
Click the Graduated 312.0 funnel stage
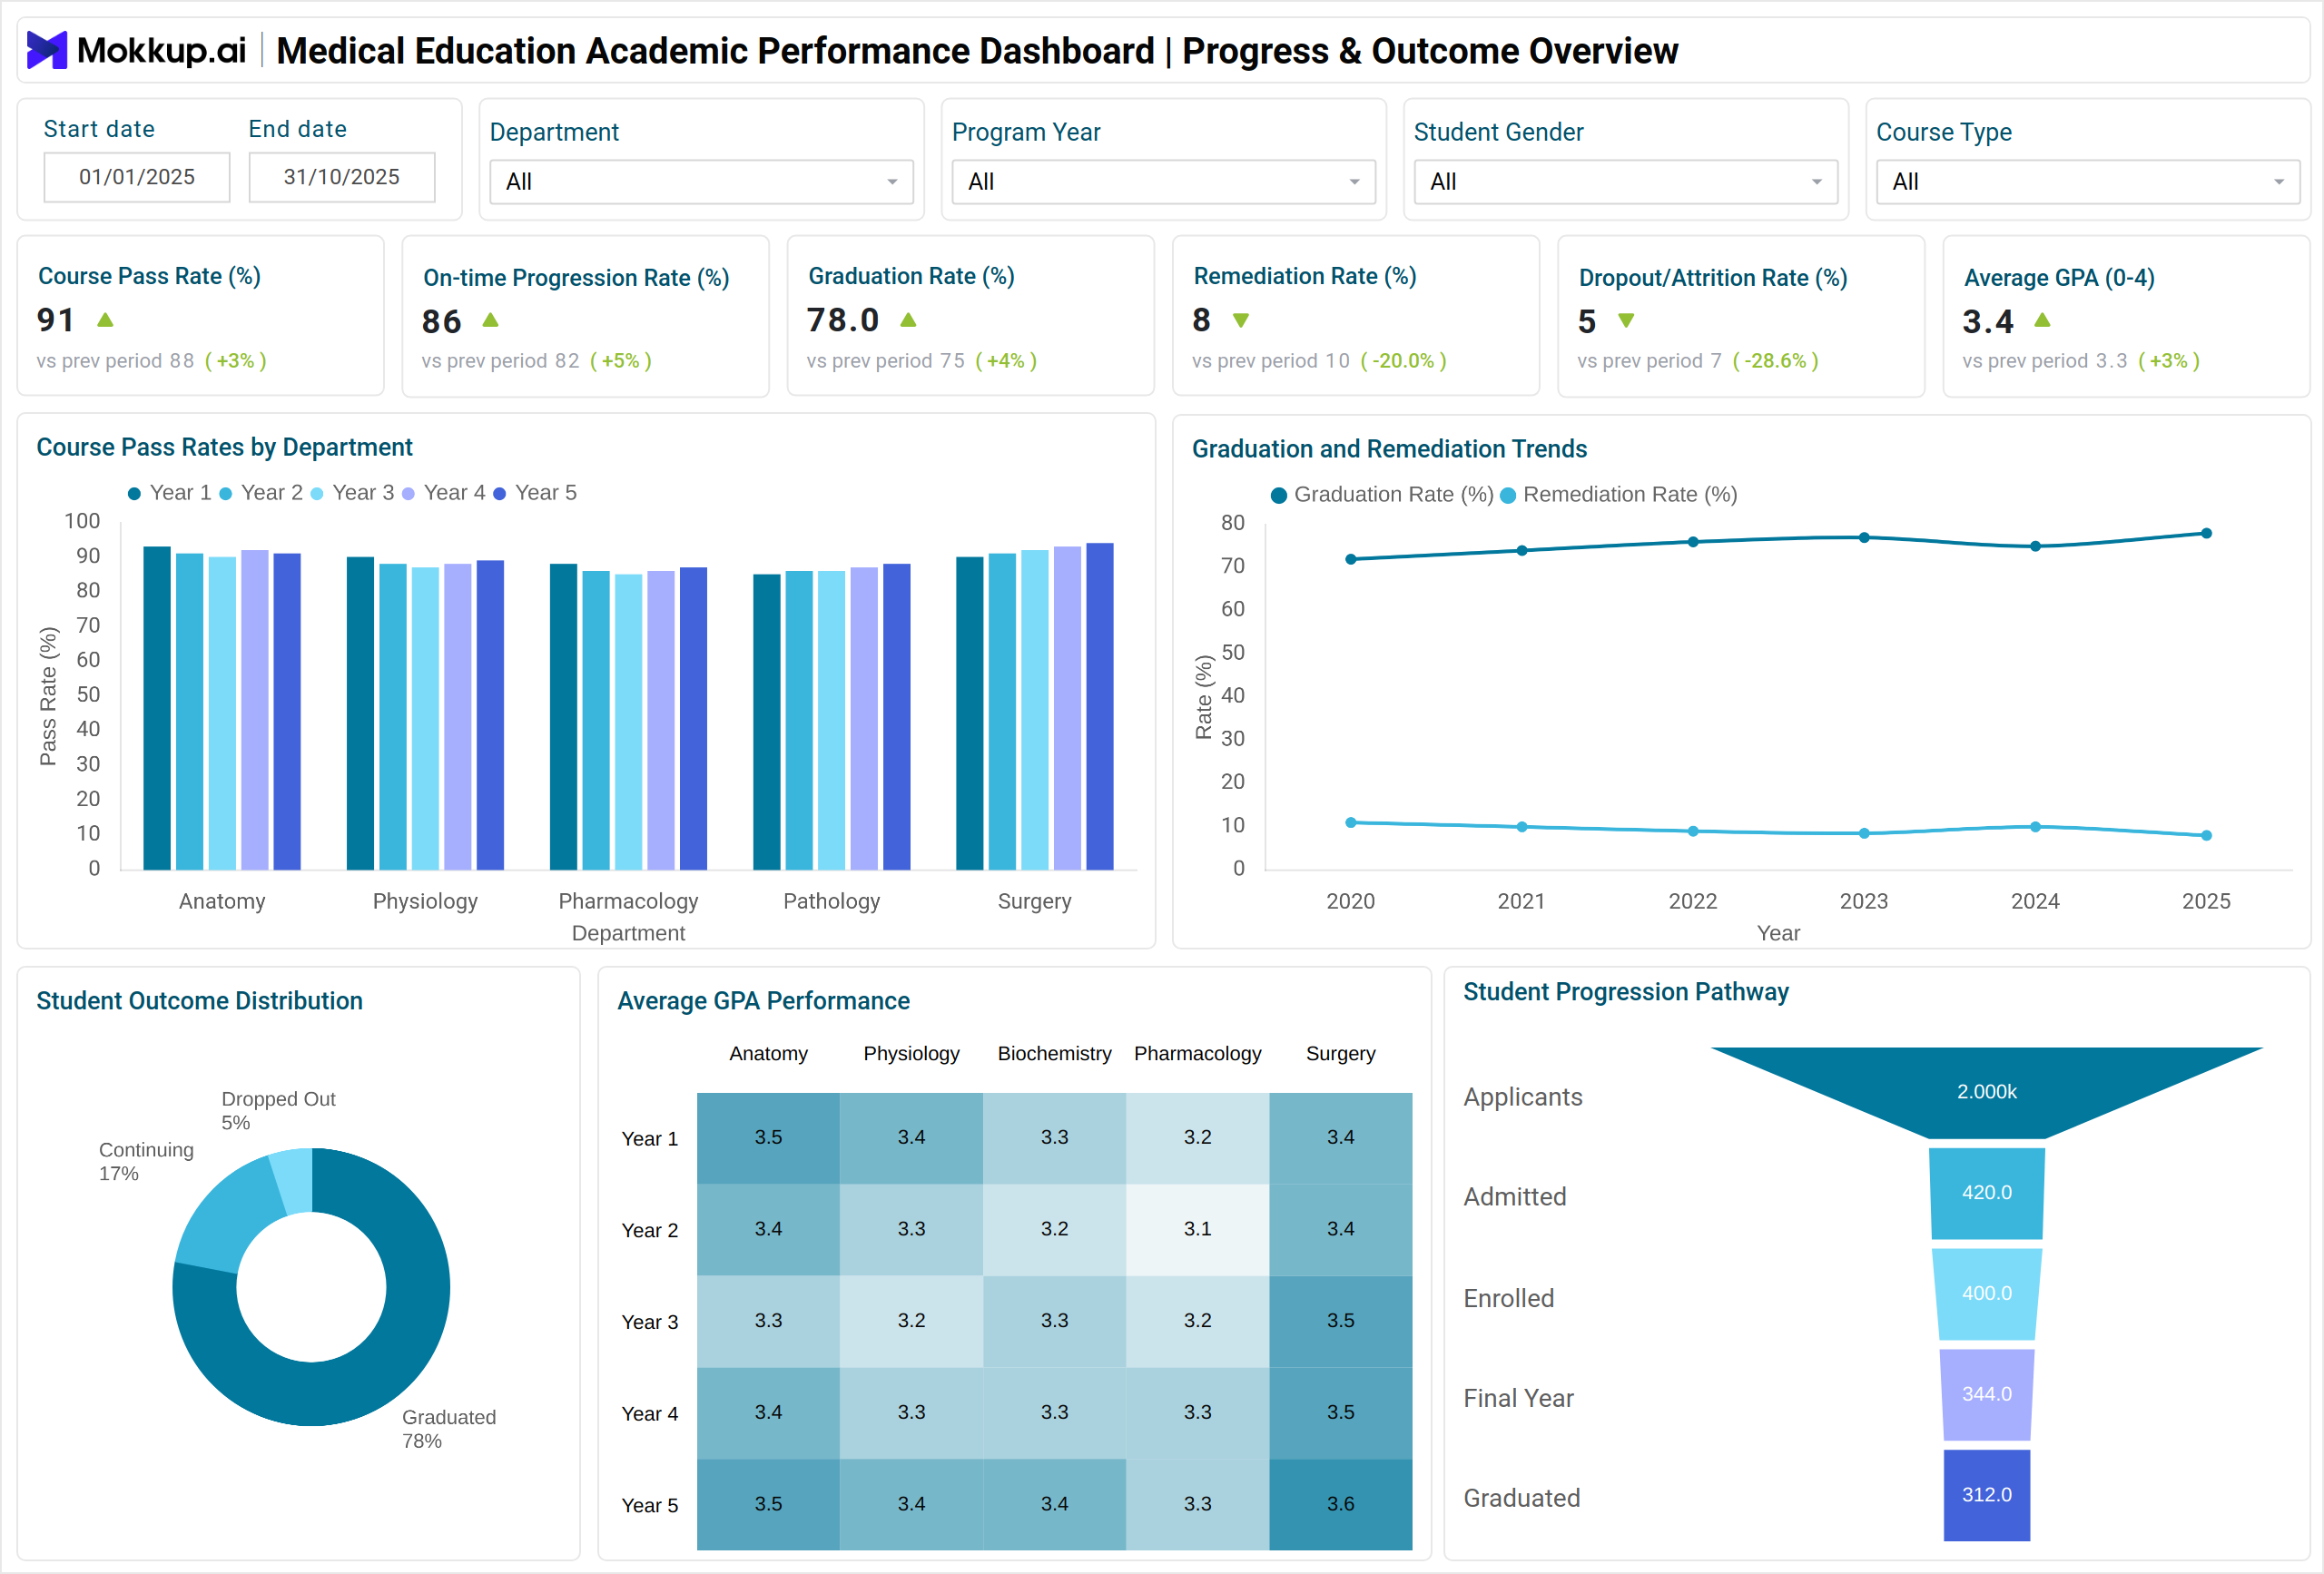click(1986, 1495)
